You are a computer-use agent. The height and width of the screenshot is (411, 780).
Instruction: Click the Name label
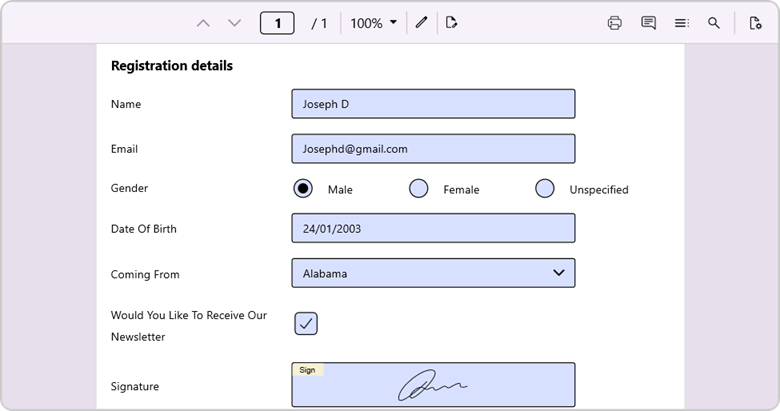126,104
